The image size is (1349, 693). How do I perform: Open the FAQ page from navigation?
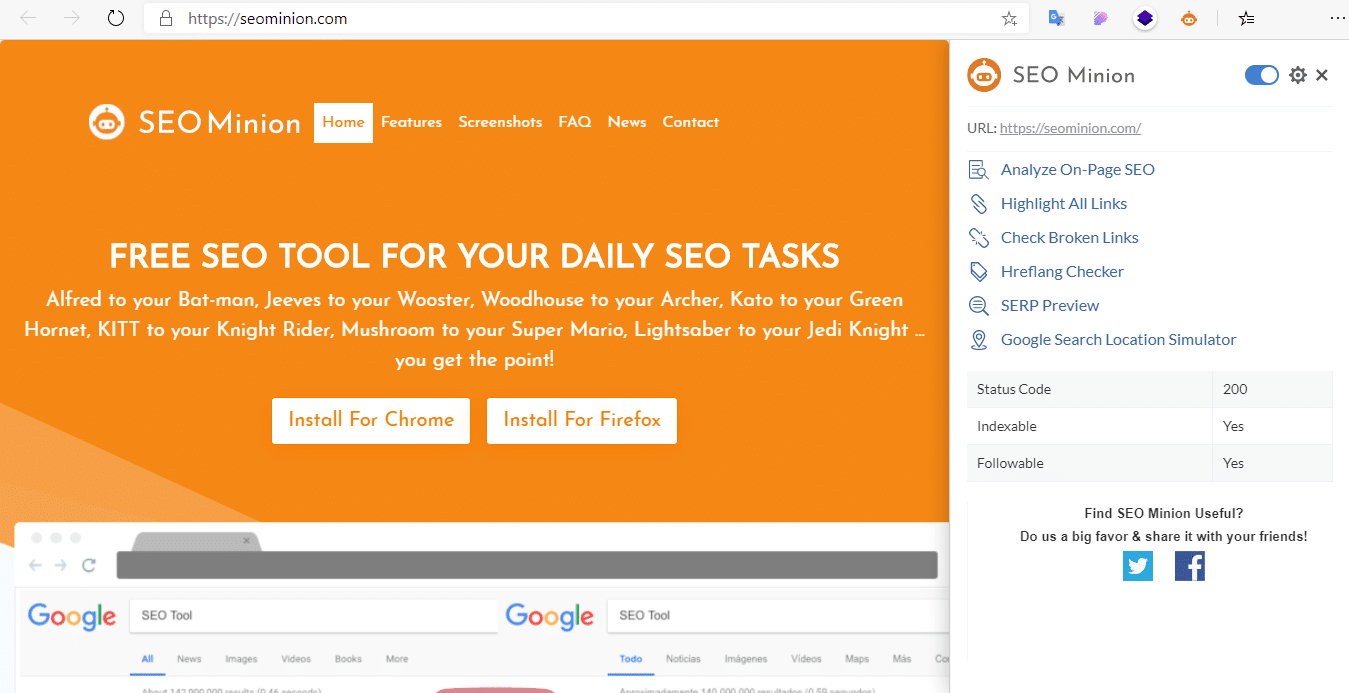click(574, 122)
